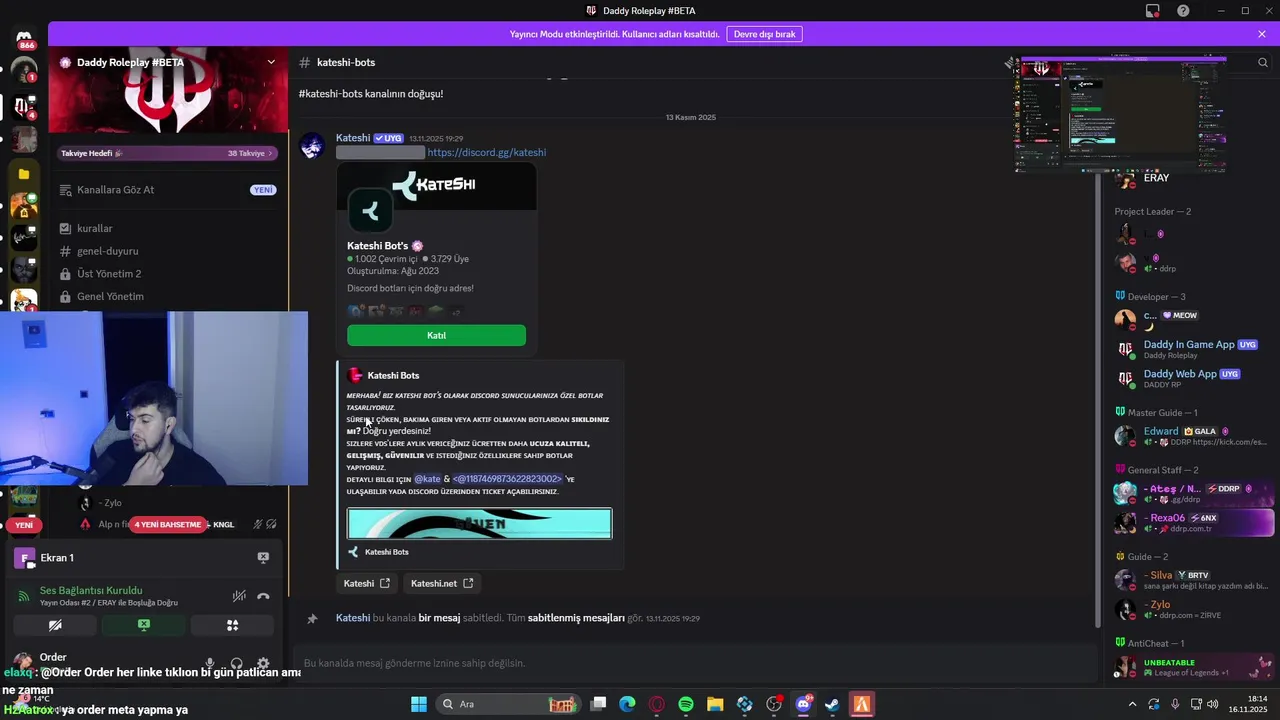Open system tray microphone icon
The image size is (1280, 720).
1175,704
